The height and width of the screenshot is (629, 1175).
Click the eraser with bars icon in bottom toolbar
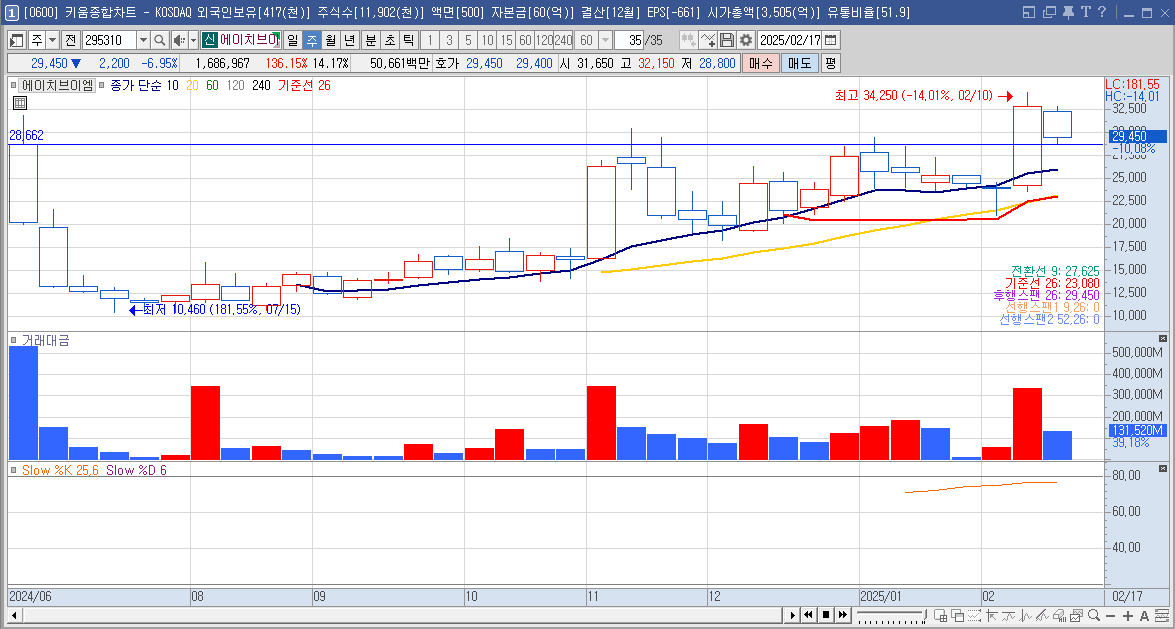[1060, 616]
